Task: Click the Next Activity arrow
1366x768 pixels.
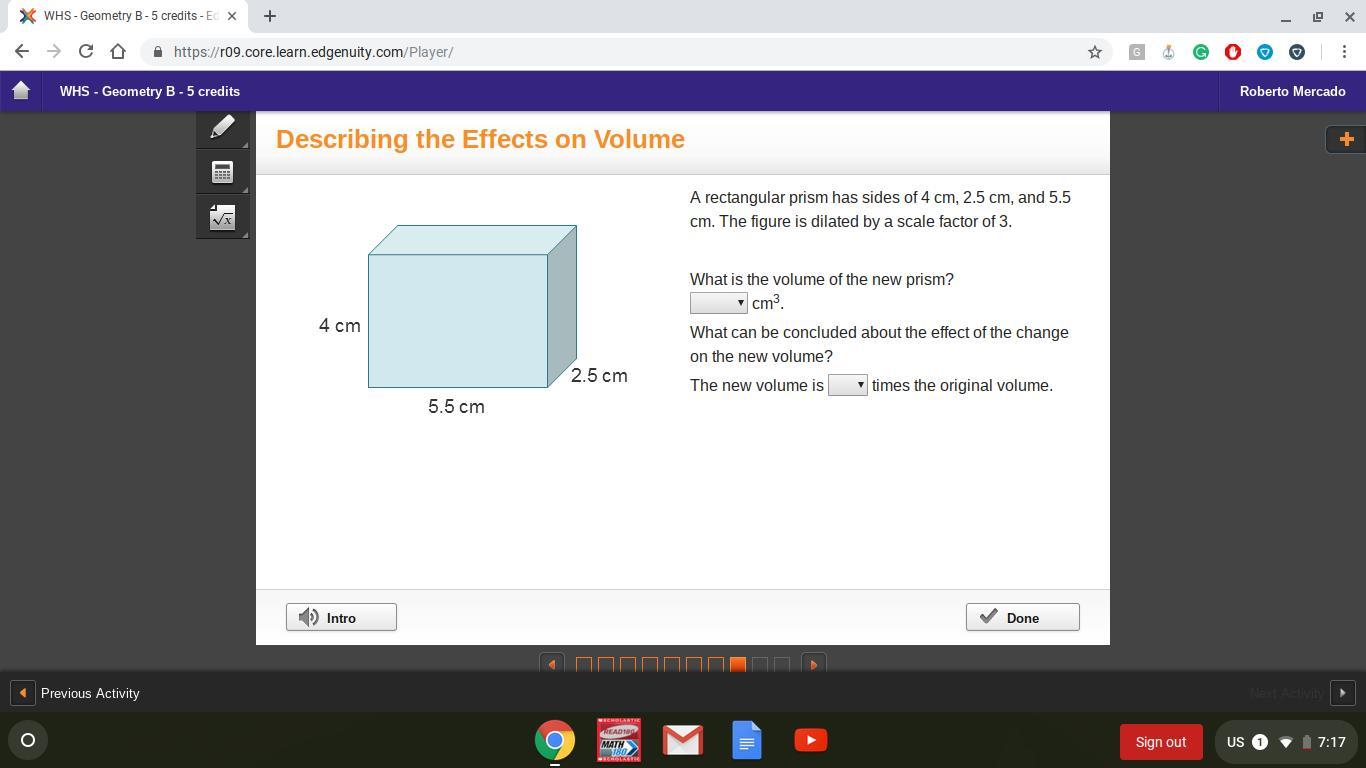Action: (1342, 693)
